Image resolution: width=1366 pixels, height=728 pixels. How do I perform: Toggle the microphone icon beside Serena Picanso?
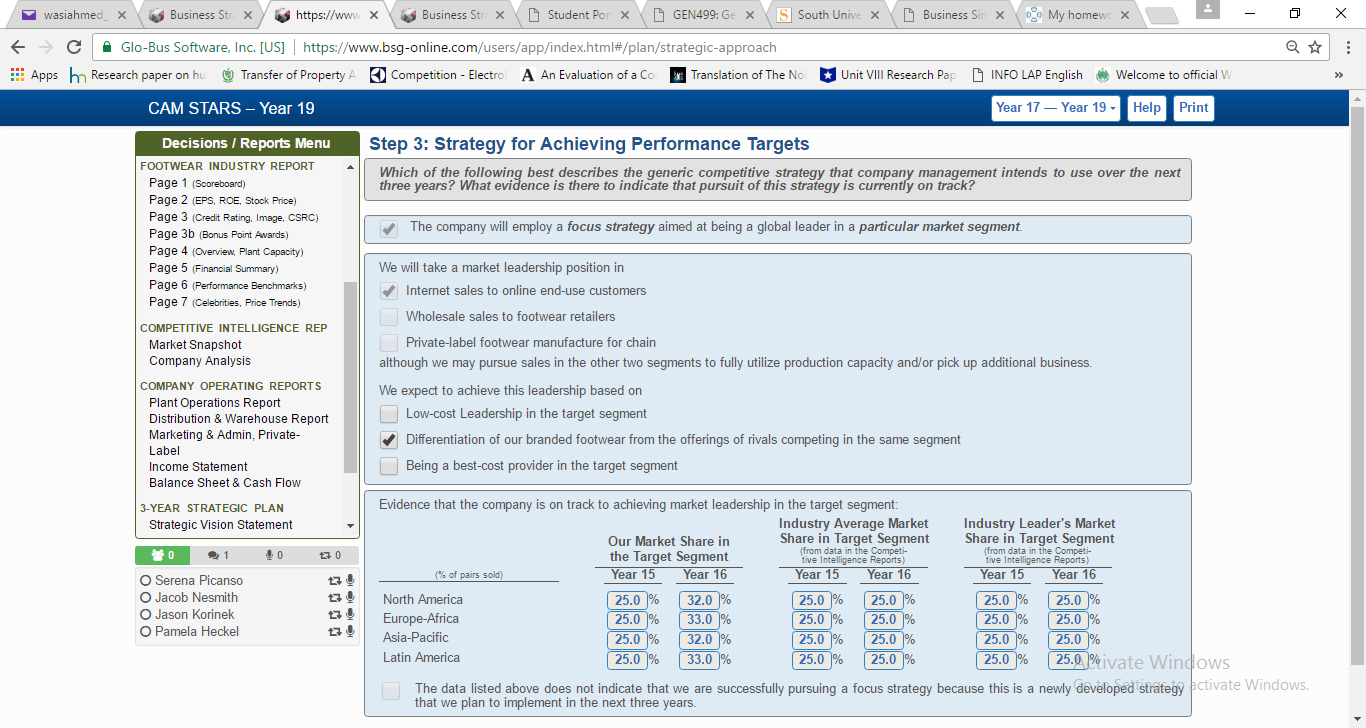pyautogui.click(x=349, y=580)
